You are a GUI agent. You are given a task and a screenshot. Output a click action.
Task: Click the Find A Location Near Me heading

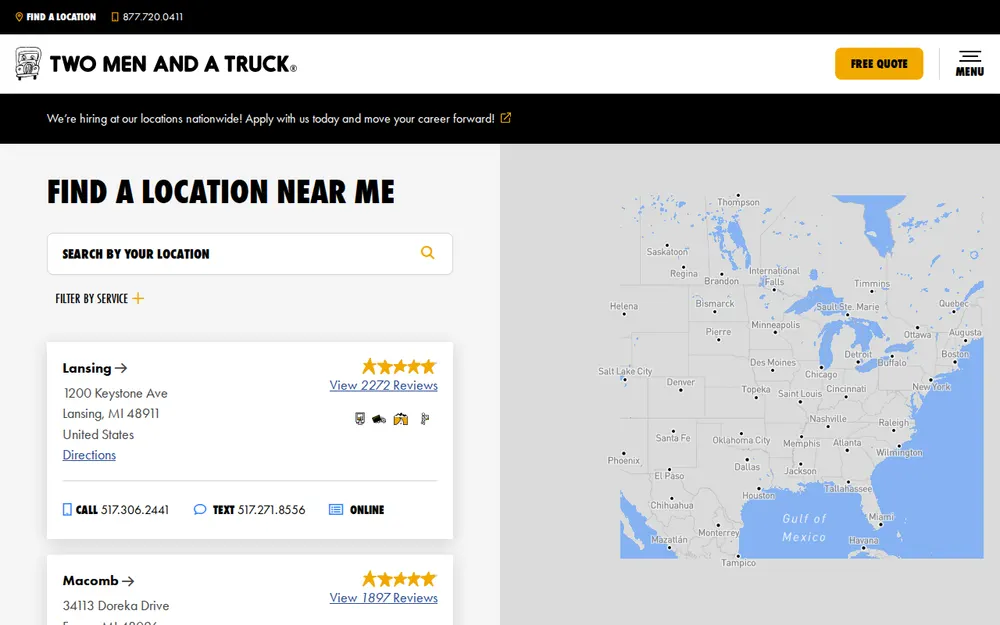pyautogui.click(x=221, y=191)
